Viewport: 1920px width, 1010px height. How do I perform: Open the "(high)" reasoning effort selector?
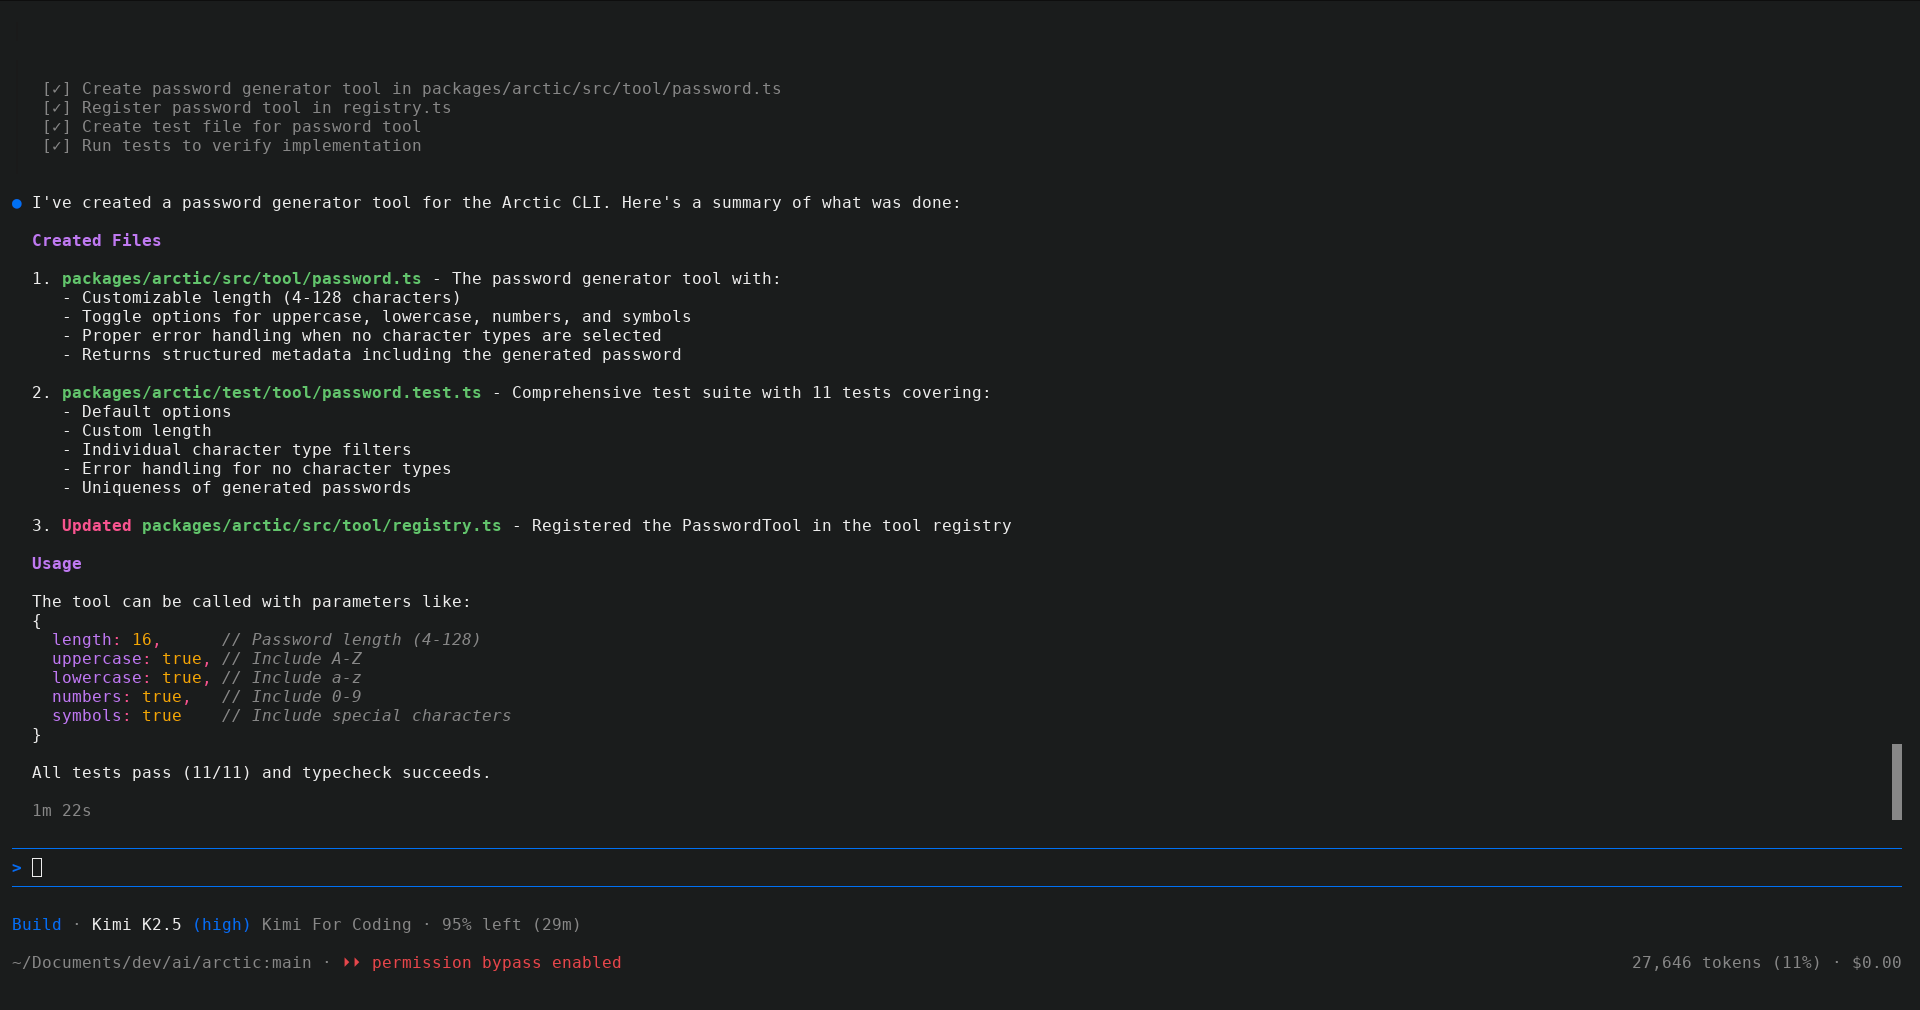point(222,925)
